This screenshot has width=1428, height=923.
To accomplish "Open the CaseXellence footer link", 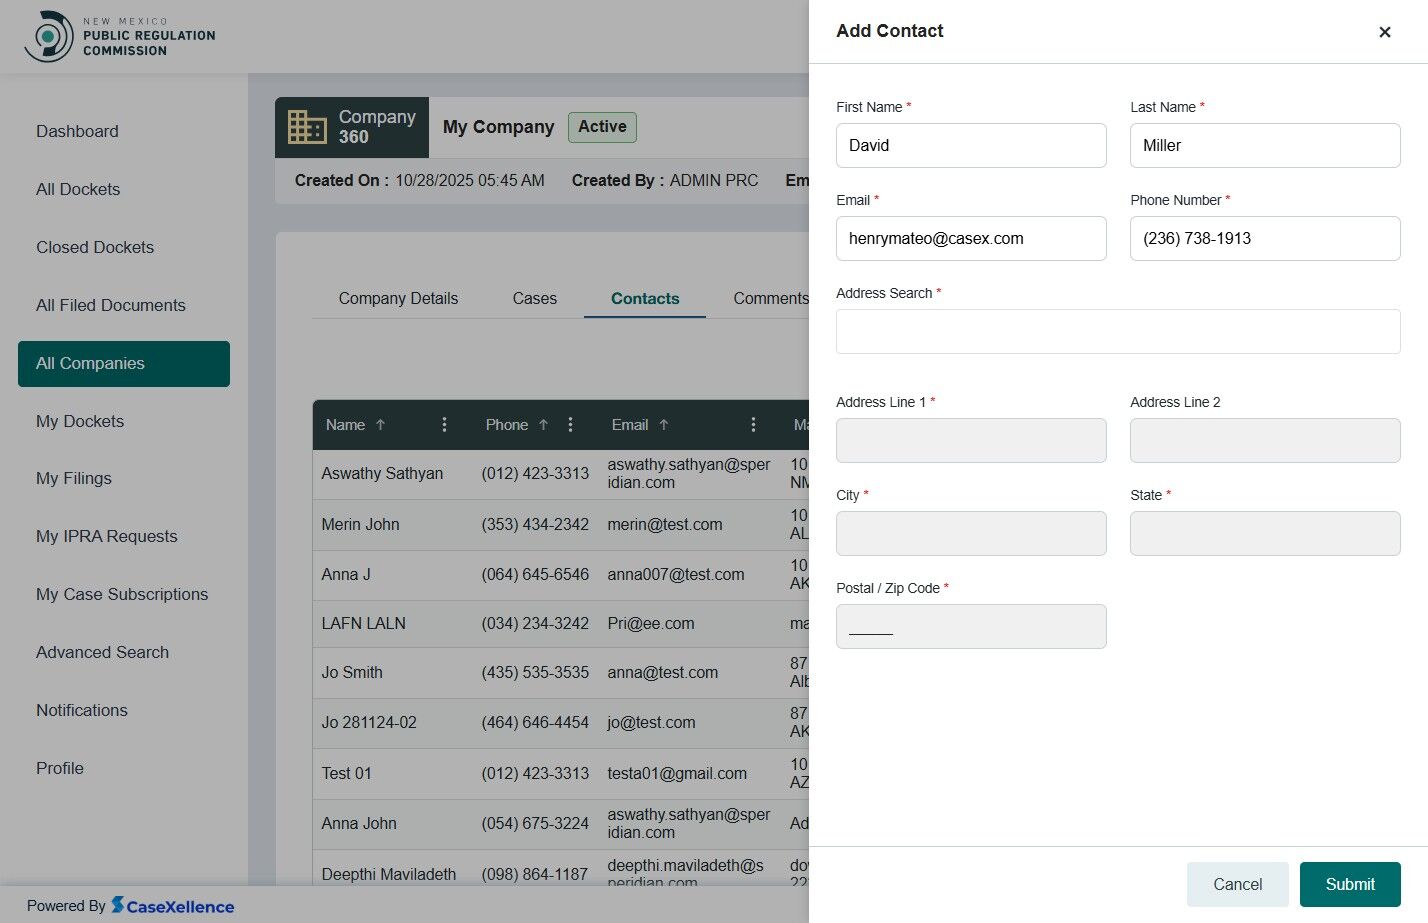I will pos(172,906).
